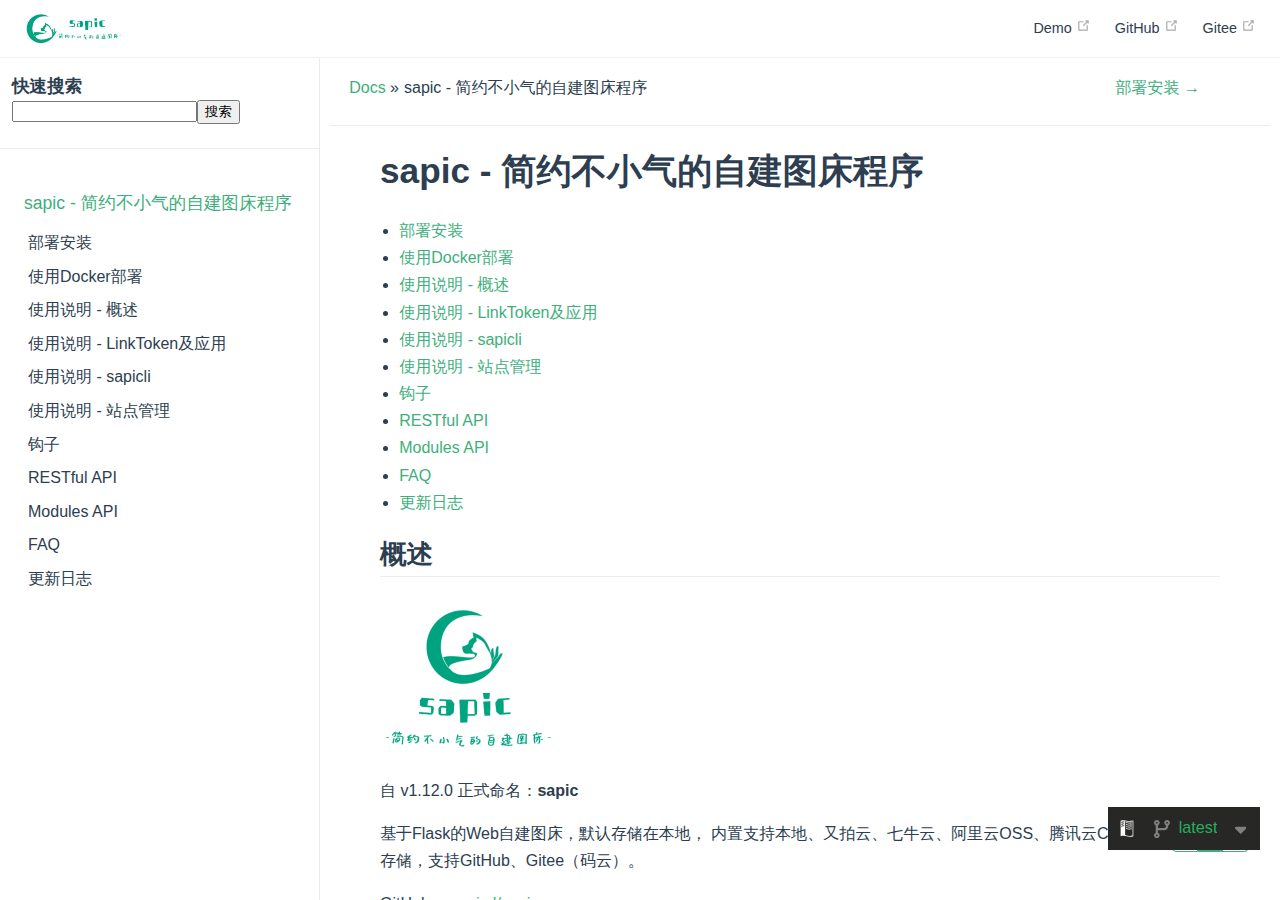Screen dimensions: 1280x900
Task: Open 使用说明 - 概述 in the sidebar
Action: [x=83, y=310]
